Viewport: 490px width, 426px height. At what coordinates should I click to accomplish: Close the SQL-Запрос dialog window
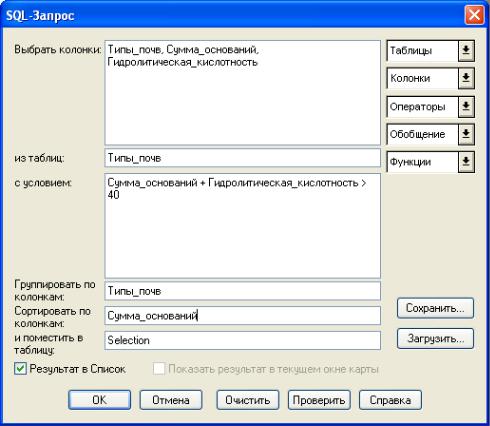point(474,15)
